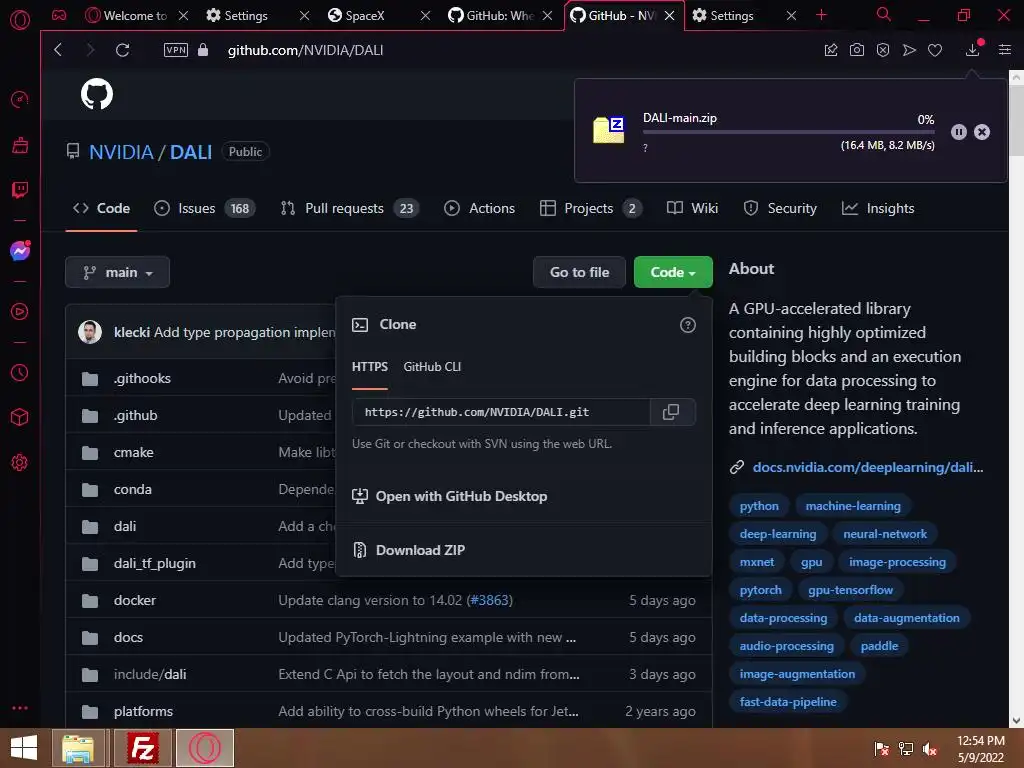
Task: Open the Security repository tab
Action: point(780,208)
